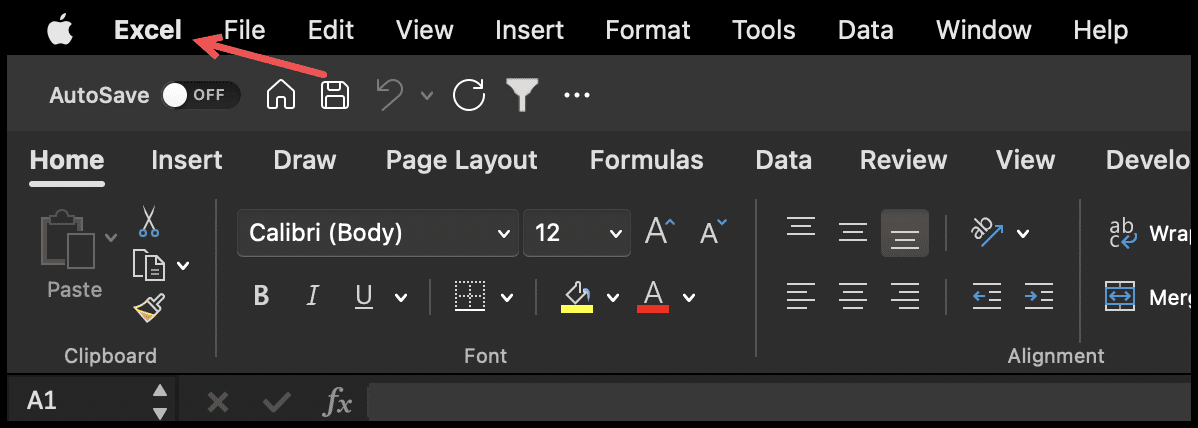Image resolution: width=1198 pixels, height=428 pixels.
Task: Click the Filter funnel icon
Action: tap(523, 96)
